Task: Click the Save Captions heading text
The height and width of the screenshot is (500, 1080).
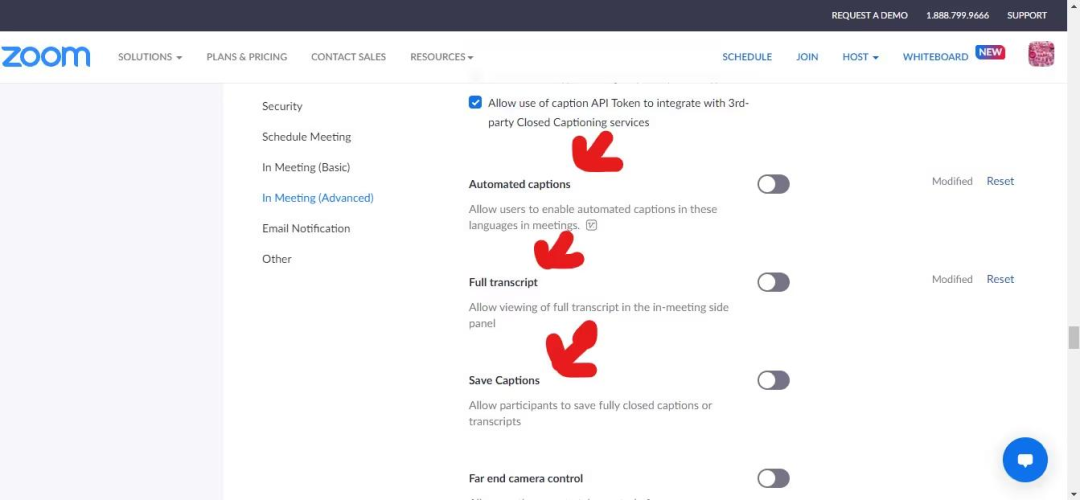Action: pos(504,380)
